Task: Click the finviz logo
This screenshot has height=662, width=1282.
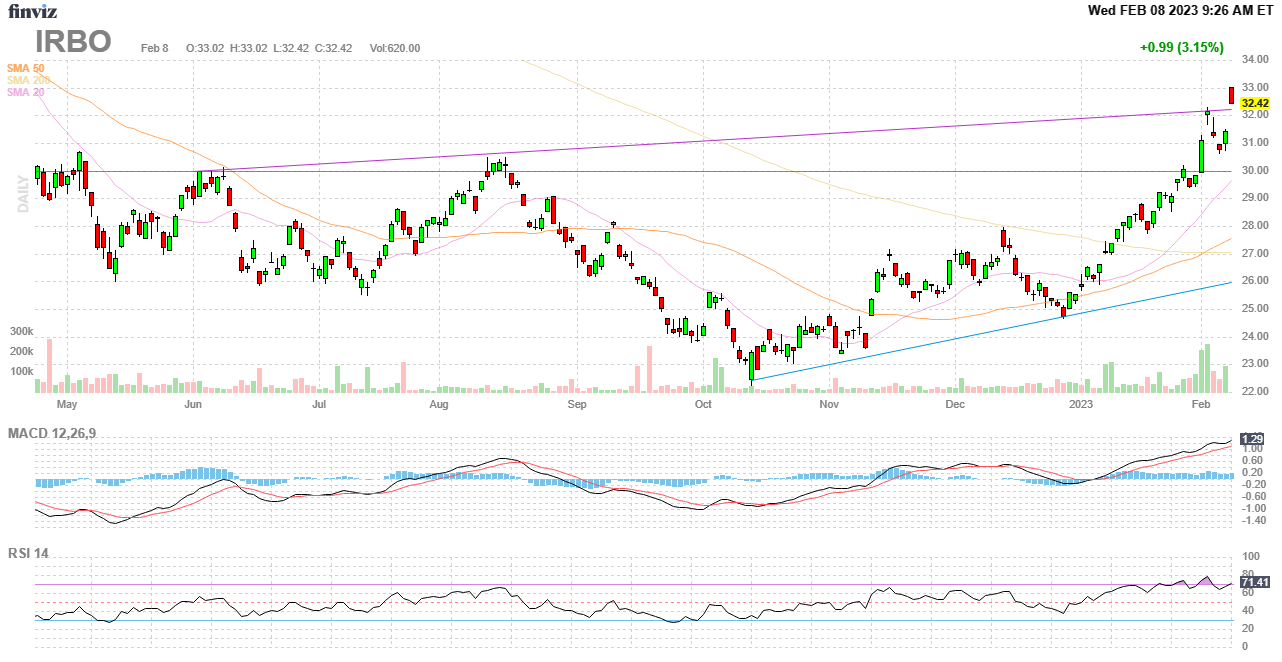Action: [33, 11]
